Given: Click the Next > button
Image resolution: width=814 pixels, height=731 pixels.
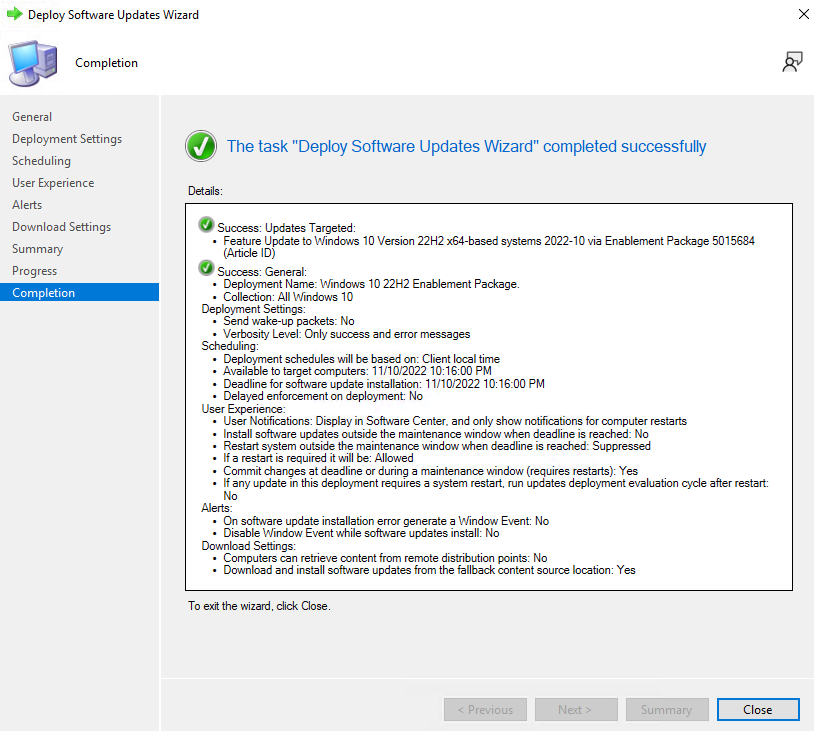Looking at the screenshot, I should [575, 709].
